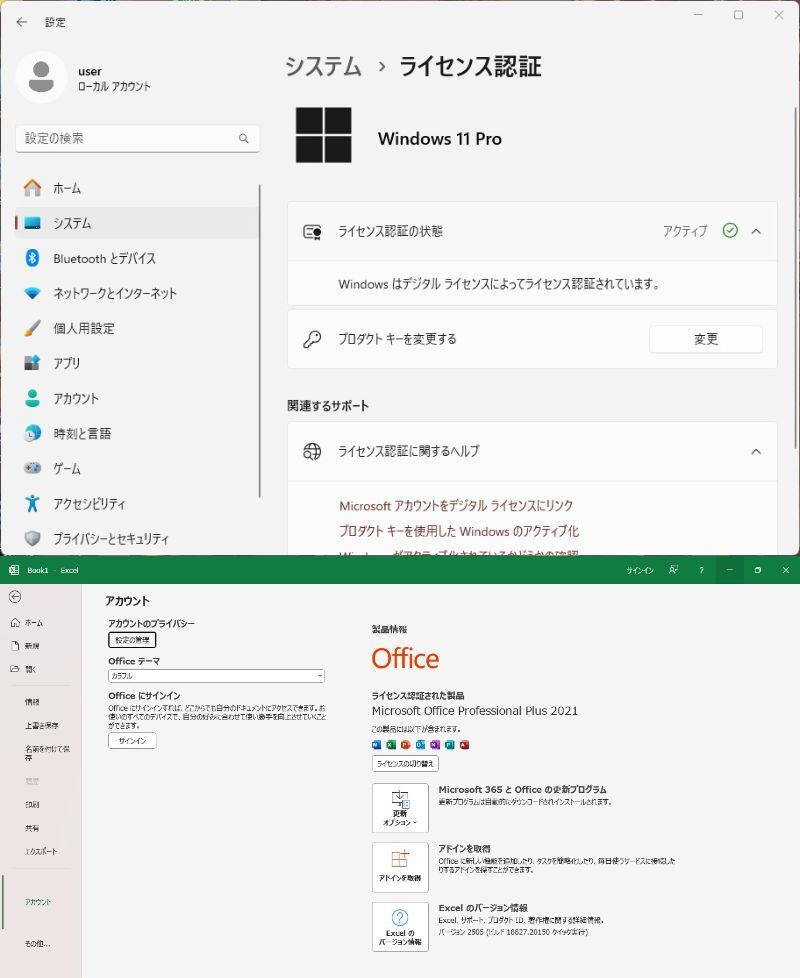Collapse the ライセンス認証に関するヘルプ section chevron
Viewport: 800px width, 978px height.
click(756, 452)
